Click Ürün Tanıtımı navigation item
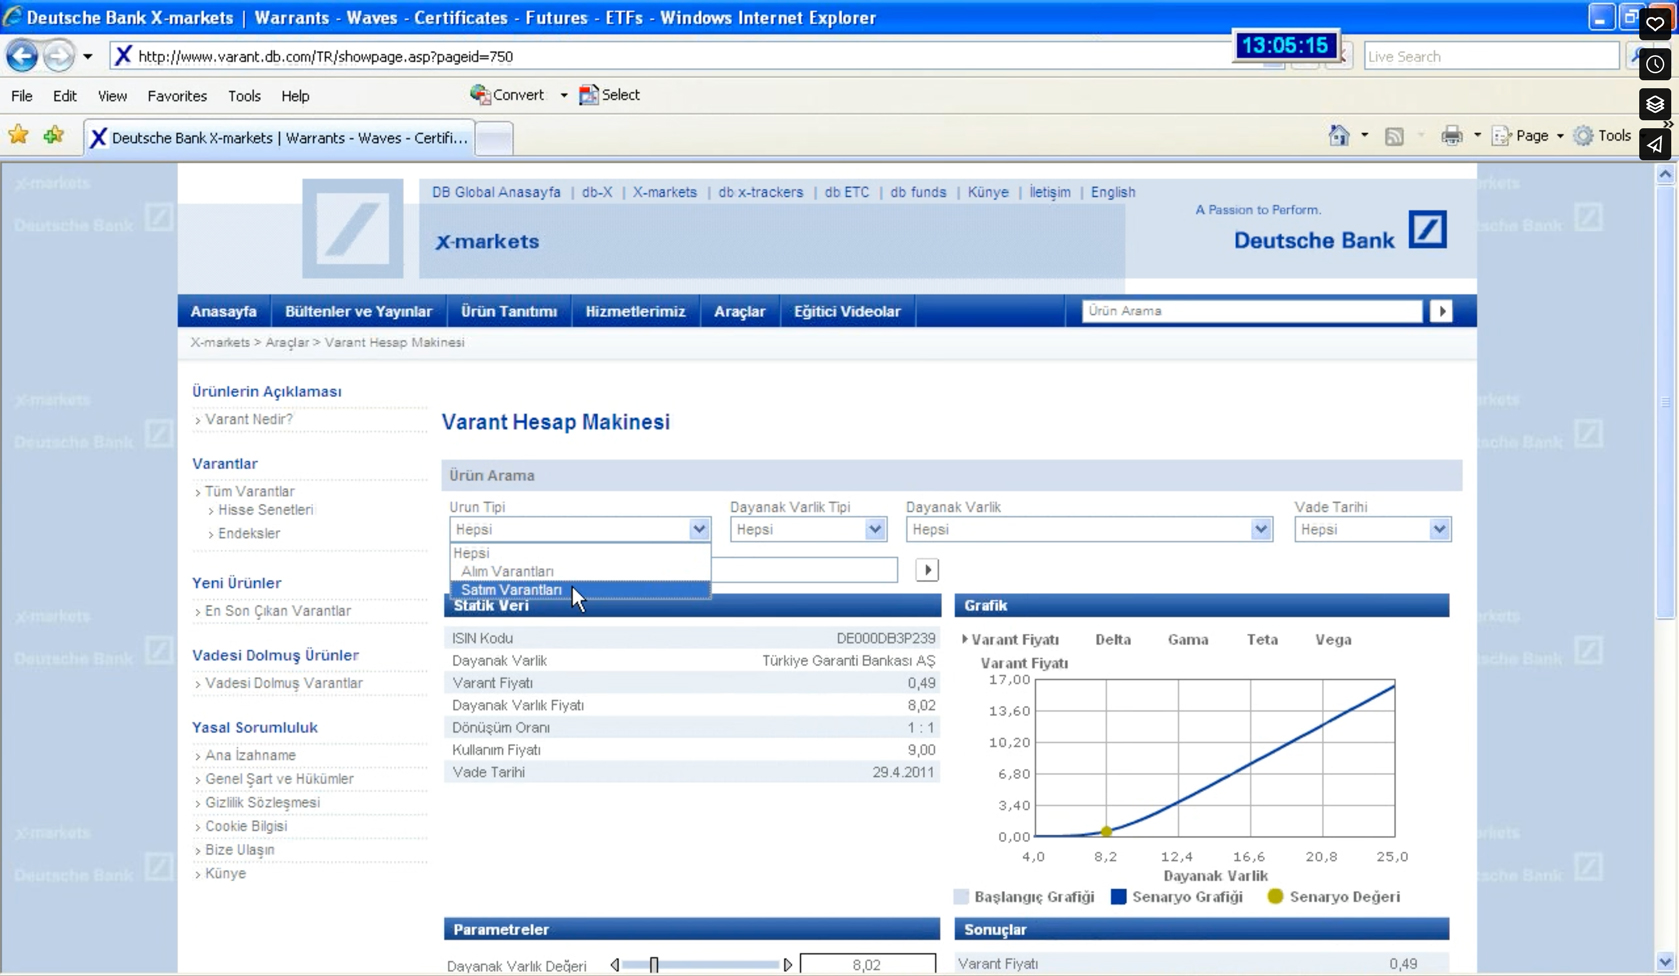Image resolution: width=1679 pixels, height=976 pixels. (x=509, y=311)
